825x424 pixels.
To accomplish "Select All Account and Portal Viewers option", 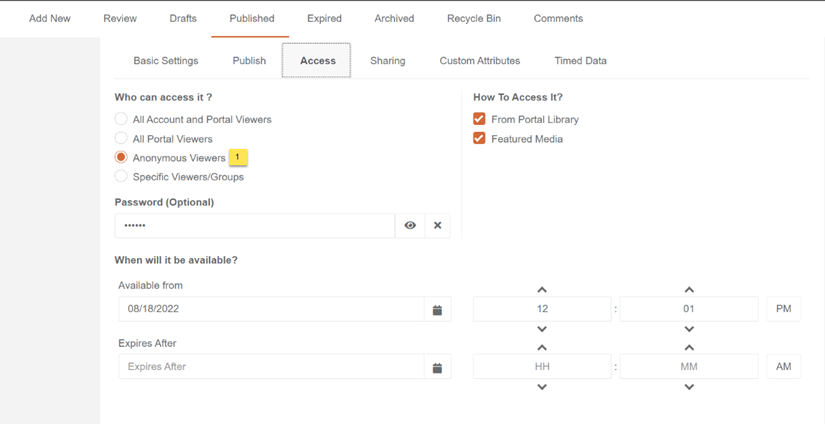I will (121, 119).
